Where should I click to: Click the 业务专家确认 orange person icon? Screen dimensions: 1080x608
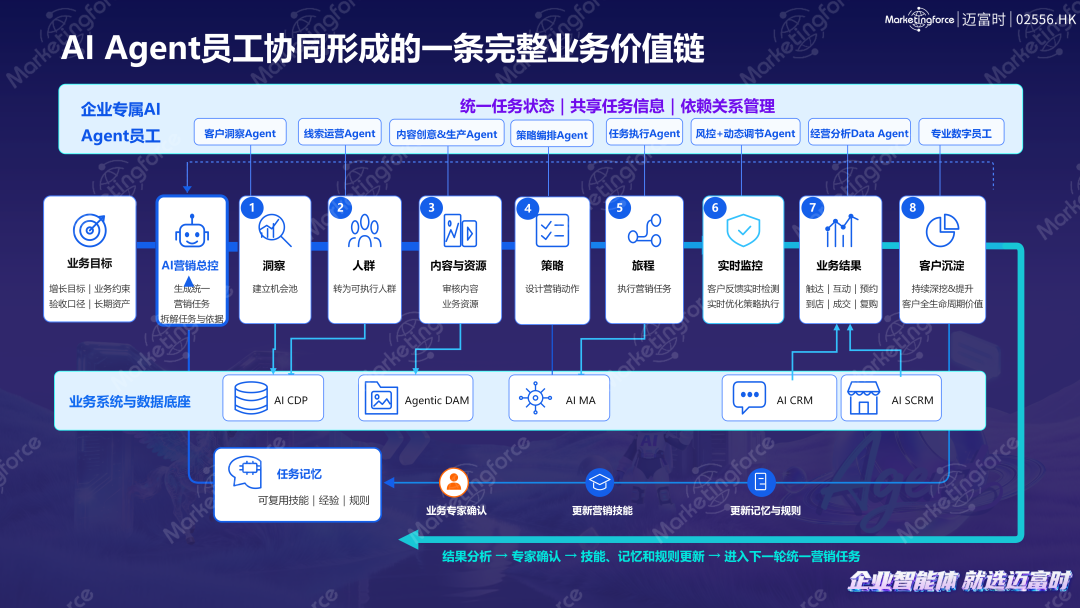[x=454, y=482]
